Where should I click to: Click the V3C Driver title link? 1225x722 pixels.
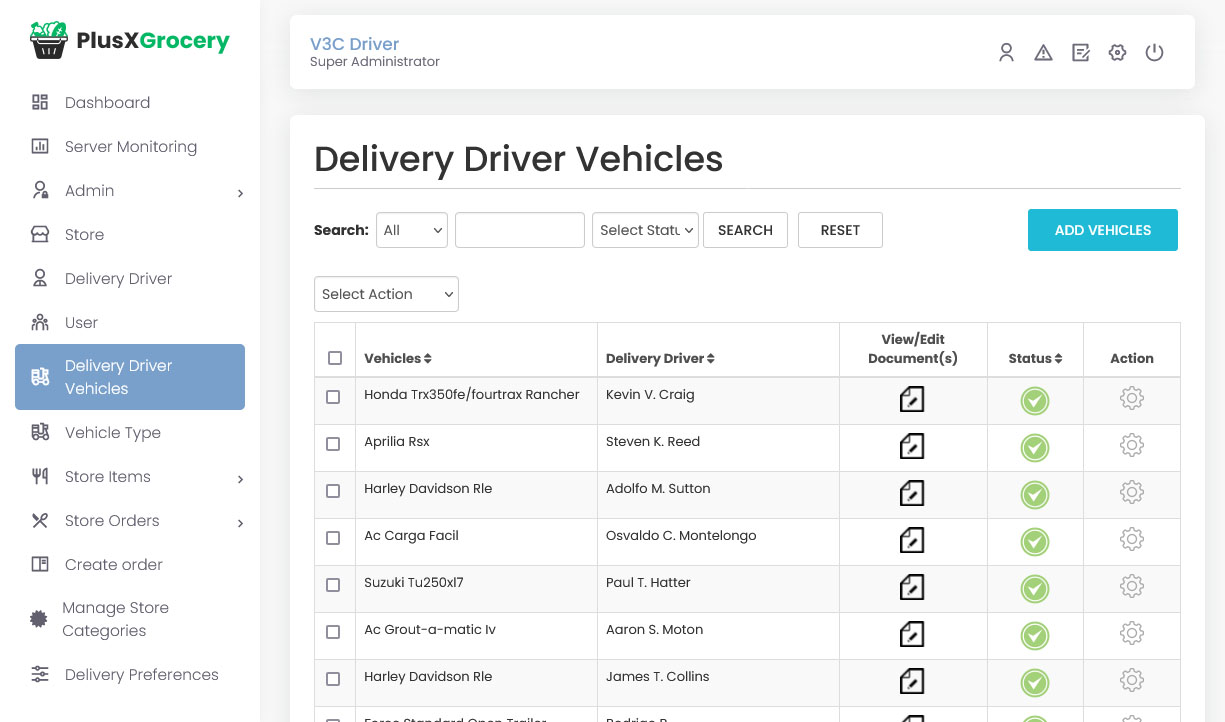(354, 44)
